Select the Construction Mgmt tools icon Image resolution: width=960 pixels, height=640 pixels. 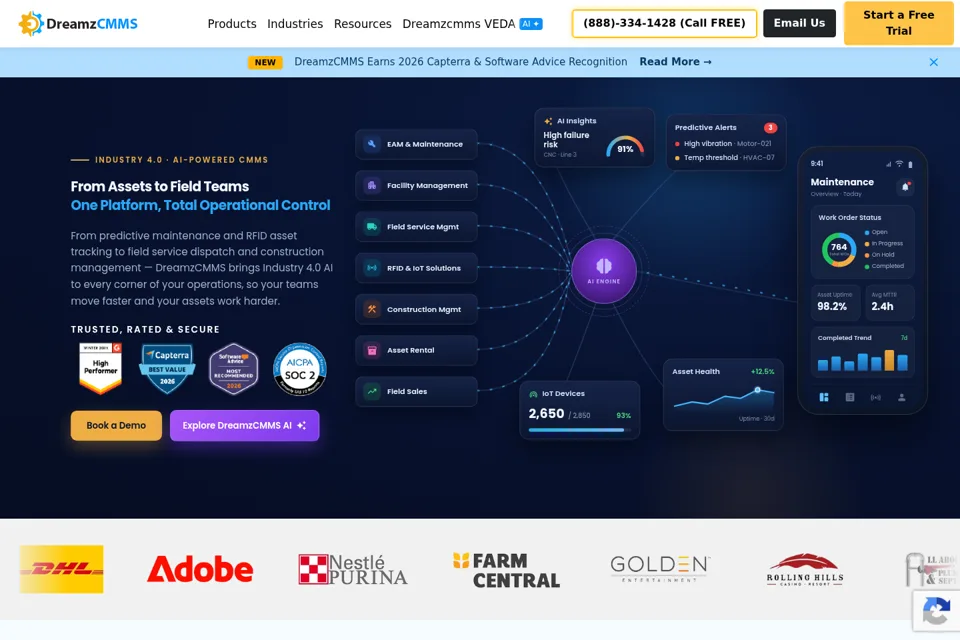click(x=372, y=309)
